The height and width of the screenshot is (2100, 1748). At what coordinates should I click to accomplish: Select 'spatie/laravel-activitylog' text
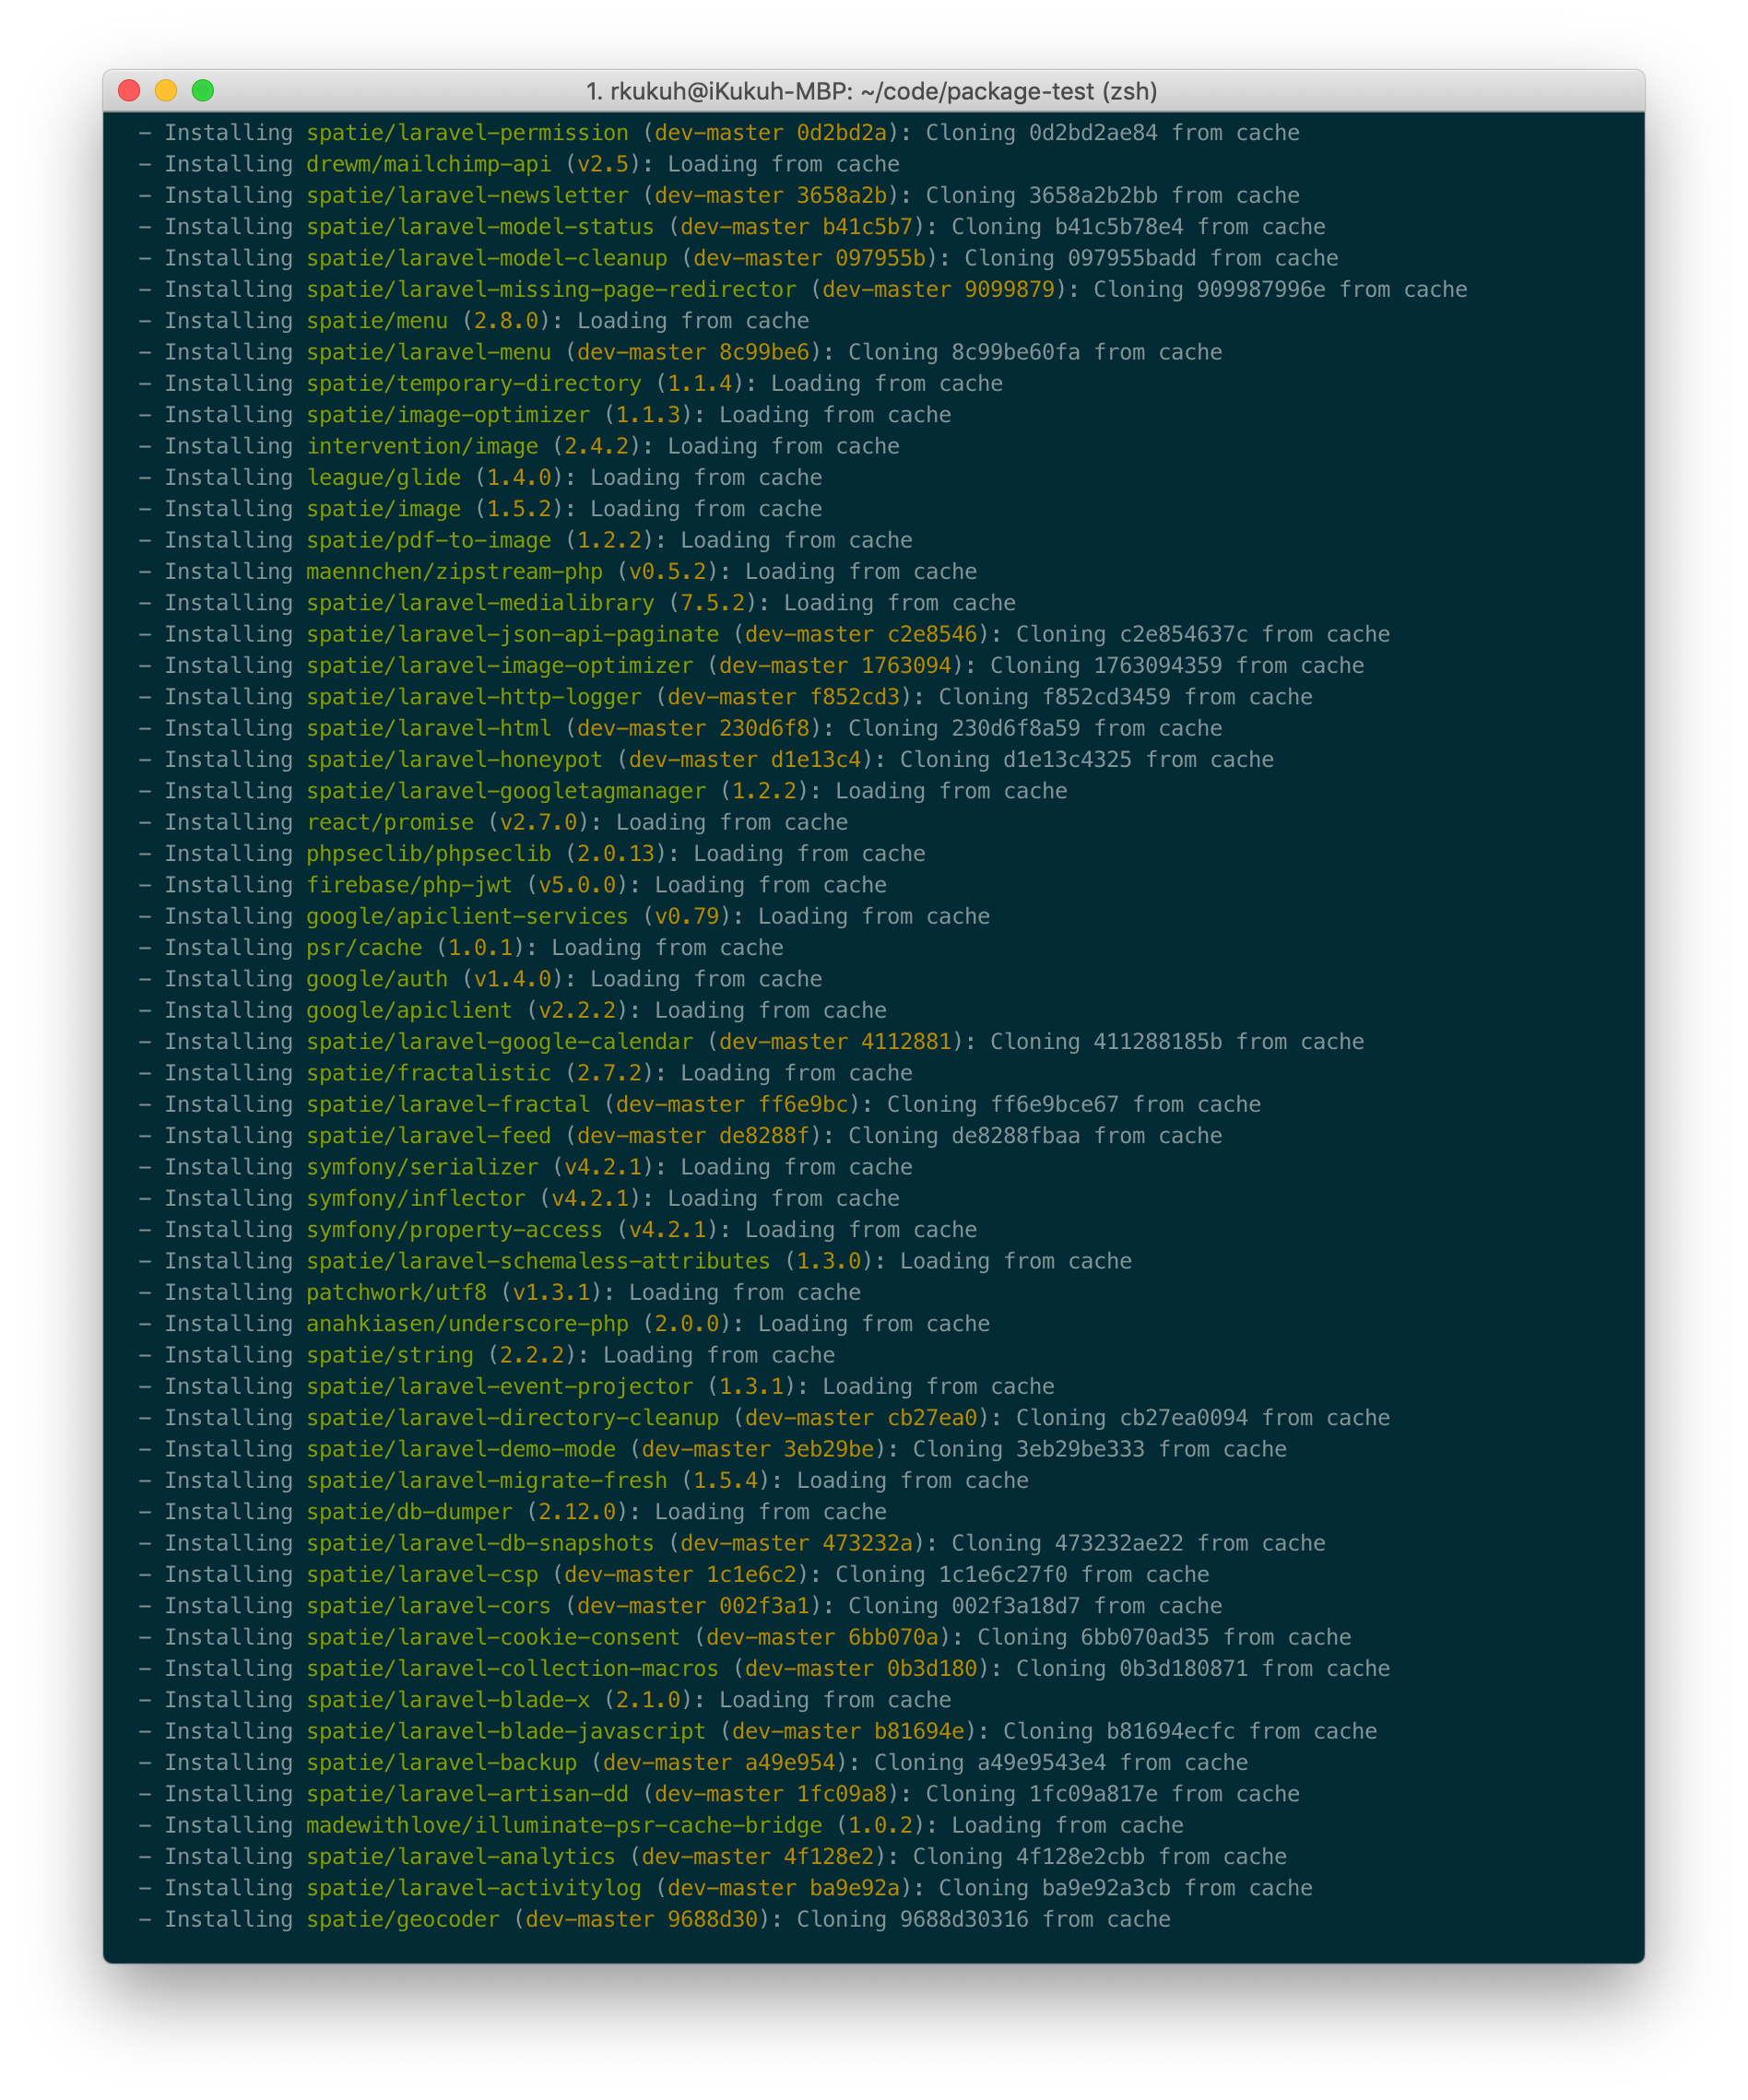[x=474, y=1888]
